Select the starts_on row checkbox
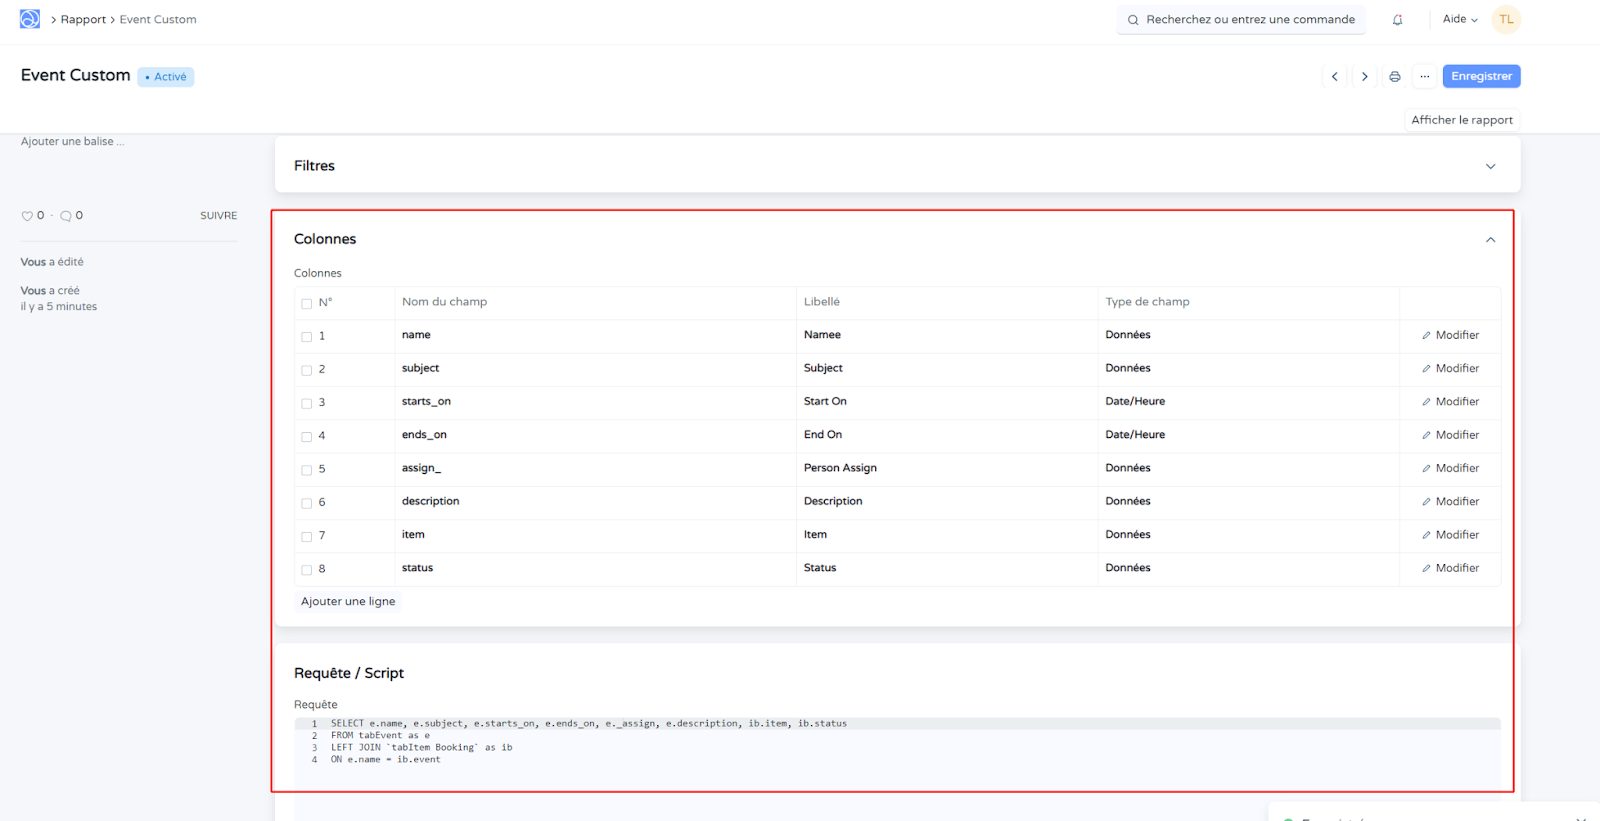The width and height of the screenshot is (1600, 821). pos(307,403)
